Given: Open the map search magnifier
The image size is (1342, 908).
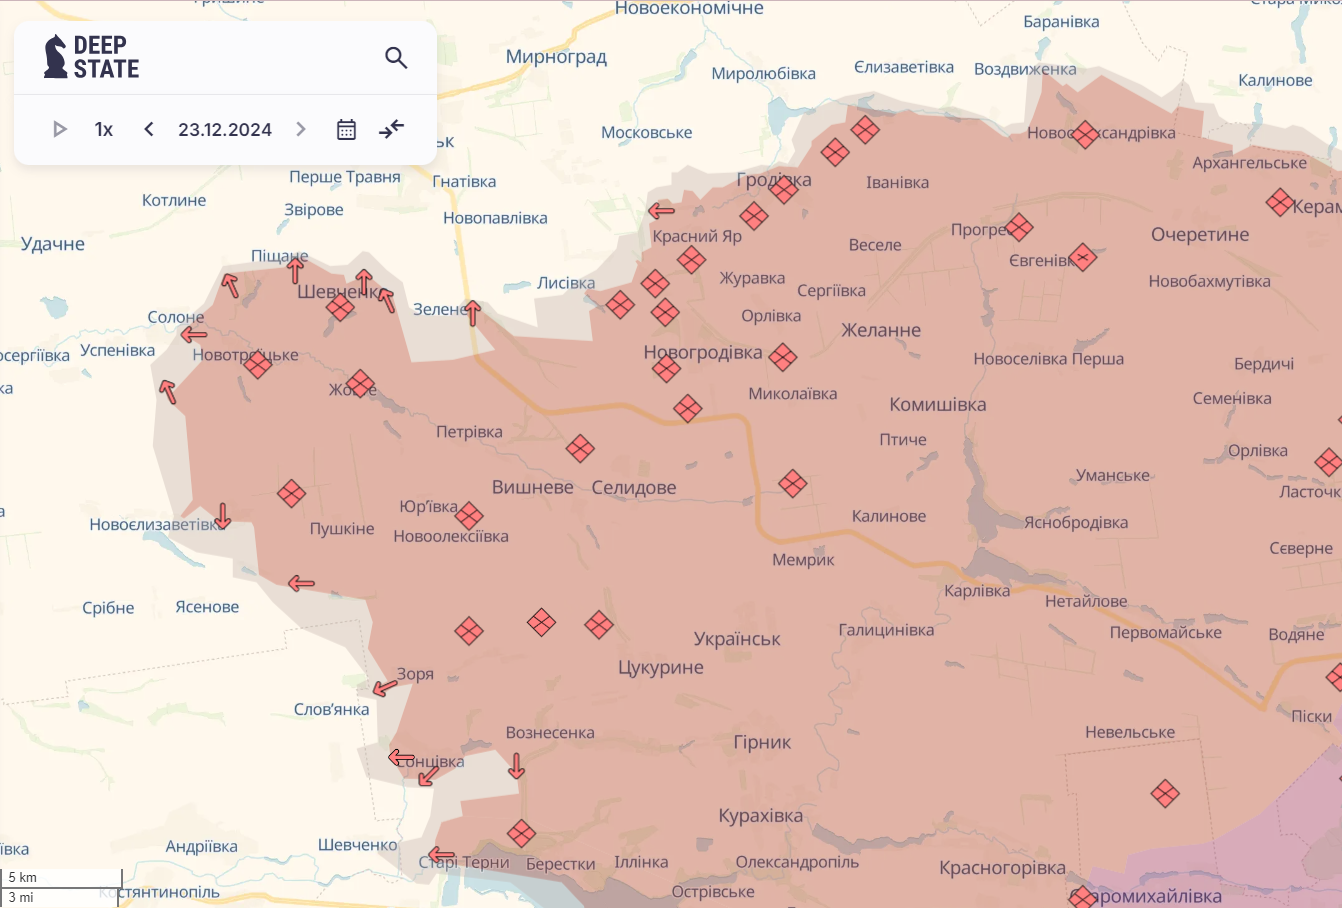Looking at the screenshot, I should tap(396, 58).
